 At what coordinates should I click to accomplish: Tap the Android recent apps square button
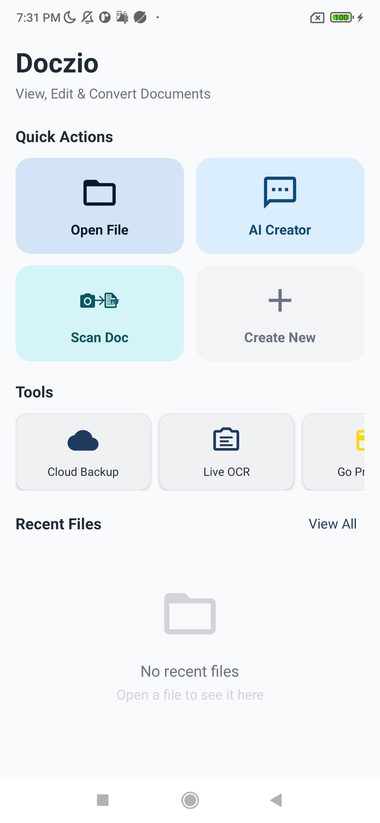tap(103, 800)
